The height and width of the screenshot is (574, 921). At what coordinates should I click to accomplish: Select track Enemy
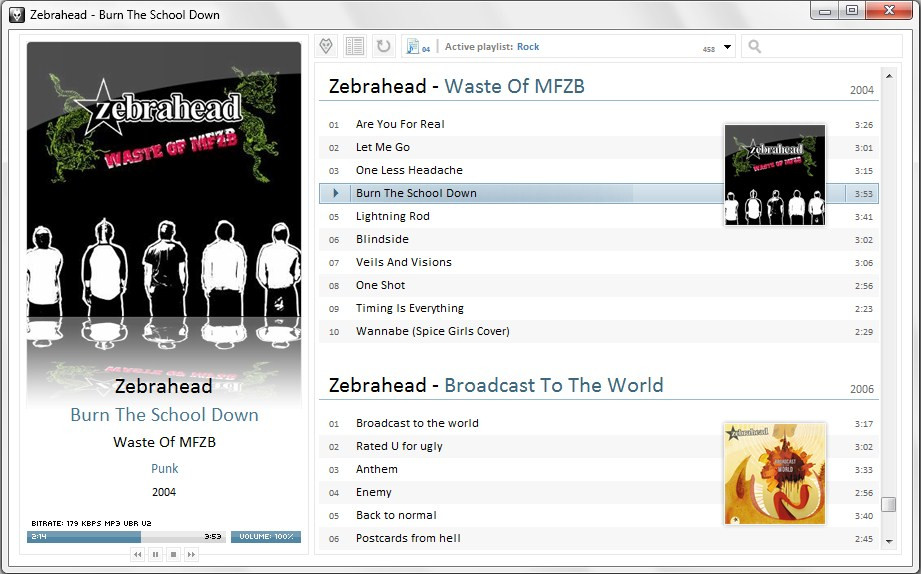pyautogui.click(x=599, y=492)
